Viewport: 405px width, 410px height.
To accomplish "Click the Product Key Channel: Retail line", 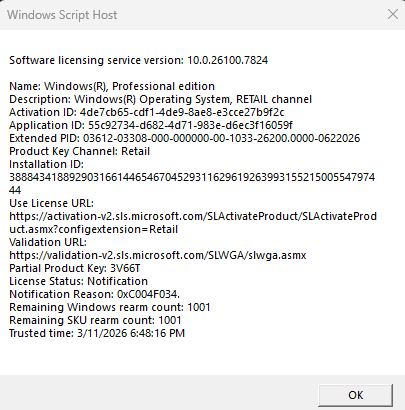I will 79,151.
